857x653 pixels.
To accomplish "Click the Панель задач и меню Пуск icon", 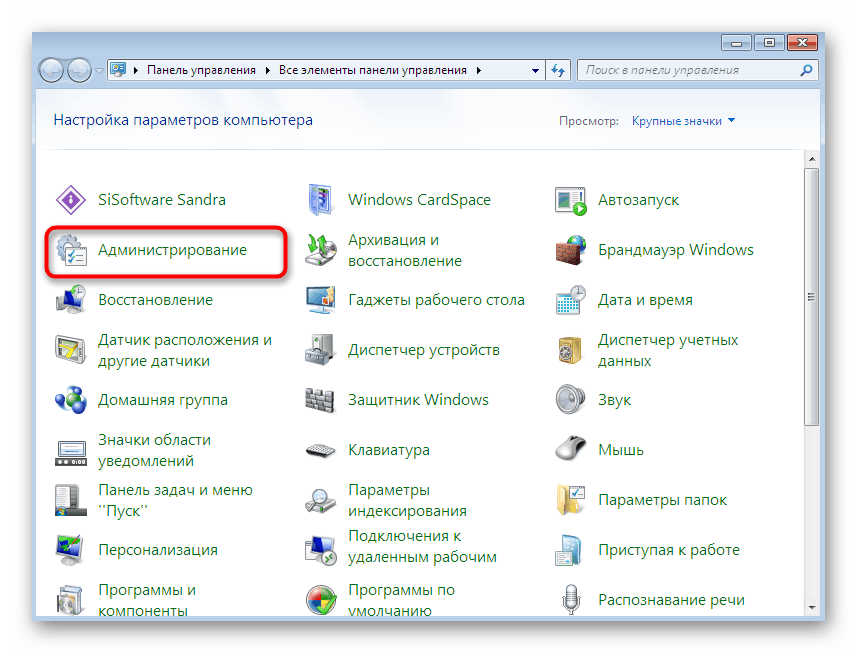I will point(71,500).
